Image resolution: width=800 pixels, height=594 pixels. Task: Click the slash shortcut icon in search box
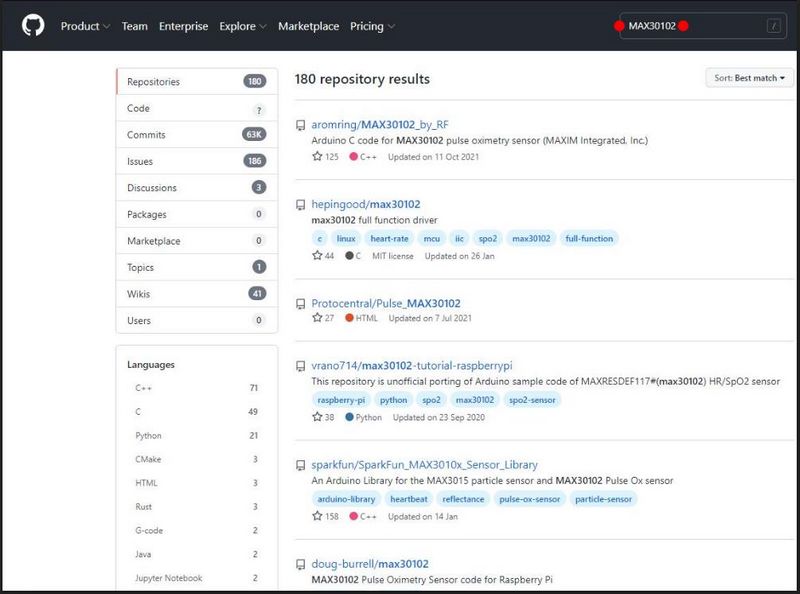click(773, 26)
